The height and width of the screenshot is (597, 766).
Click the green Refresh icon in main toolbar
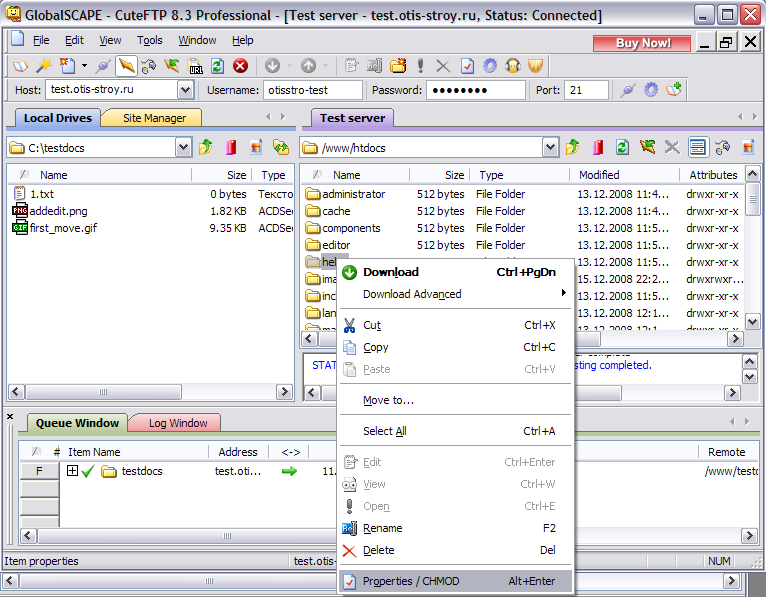click(217, 65)
